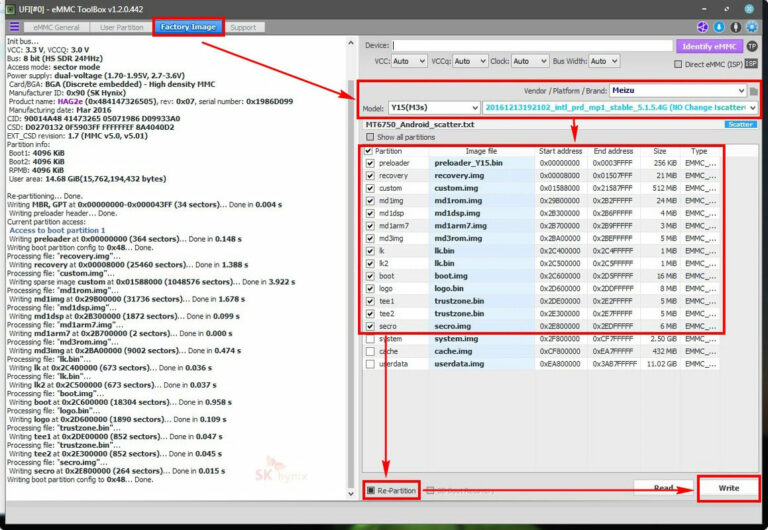Click the purple globe icon in toolbar
The height and width of the screenshot is (530, 768).
(704, 27)
